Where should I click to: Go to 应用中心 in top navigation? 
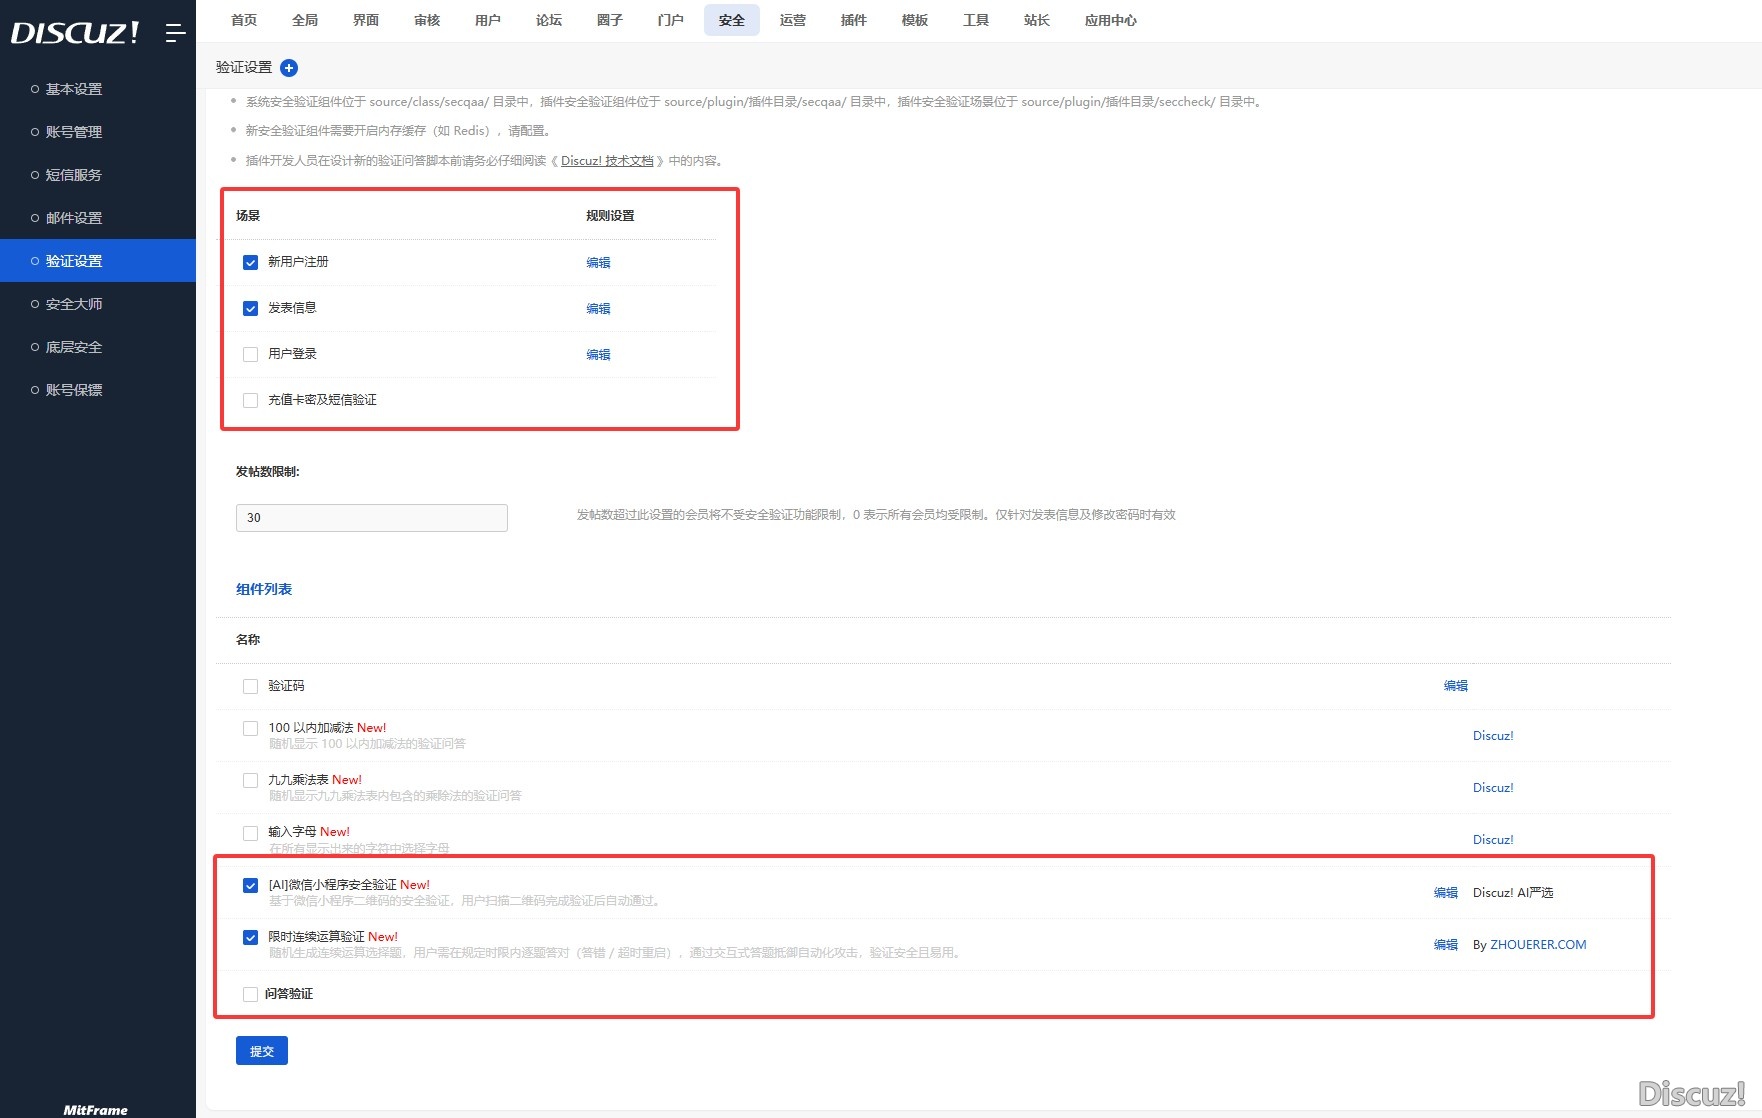click(1110, 20)
